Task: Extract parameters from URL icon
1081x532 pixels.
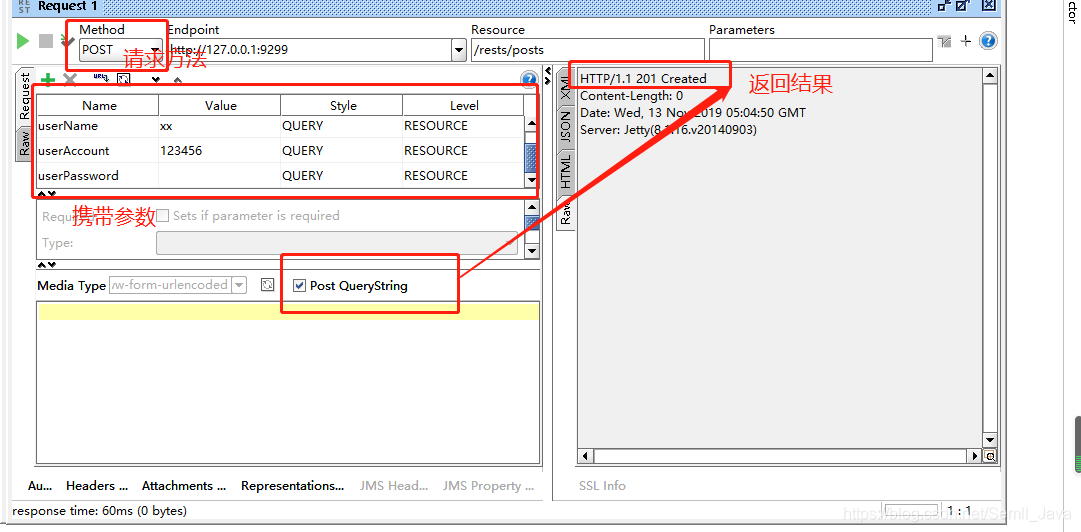Action: click(101, 79)
